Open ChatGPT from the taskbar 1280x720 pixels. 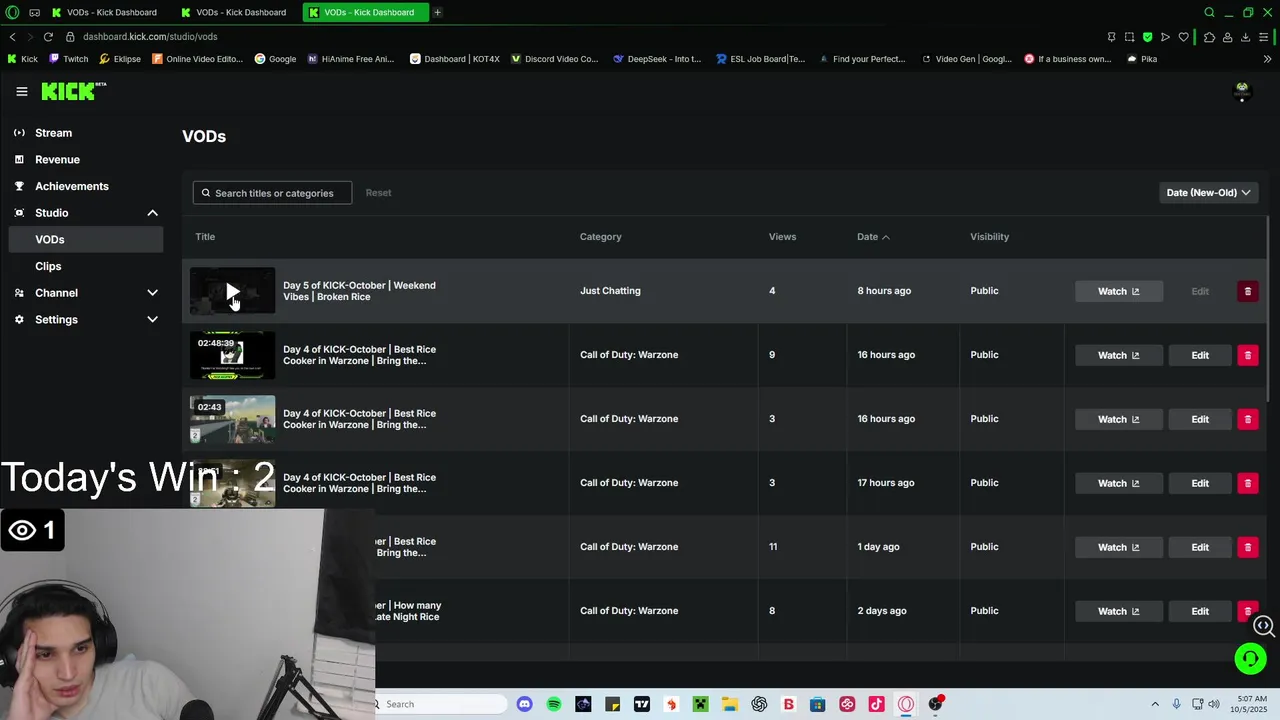[x=759, y=704]
